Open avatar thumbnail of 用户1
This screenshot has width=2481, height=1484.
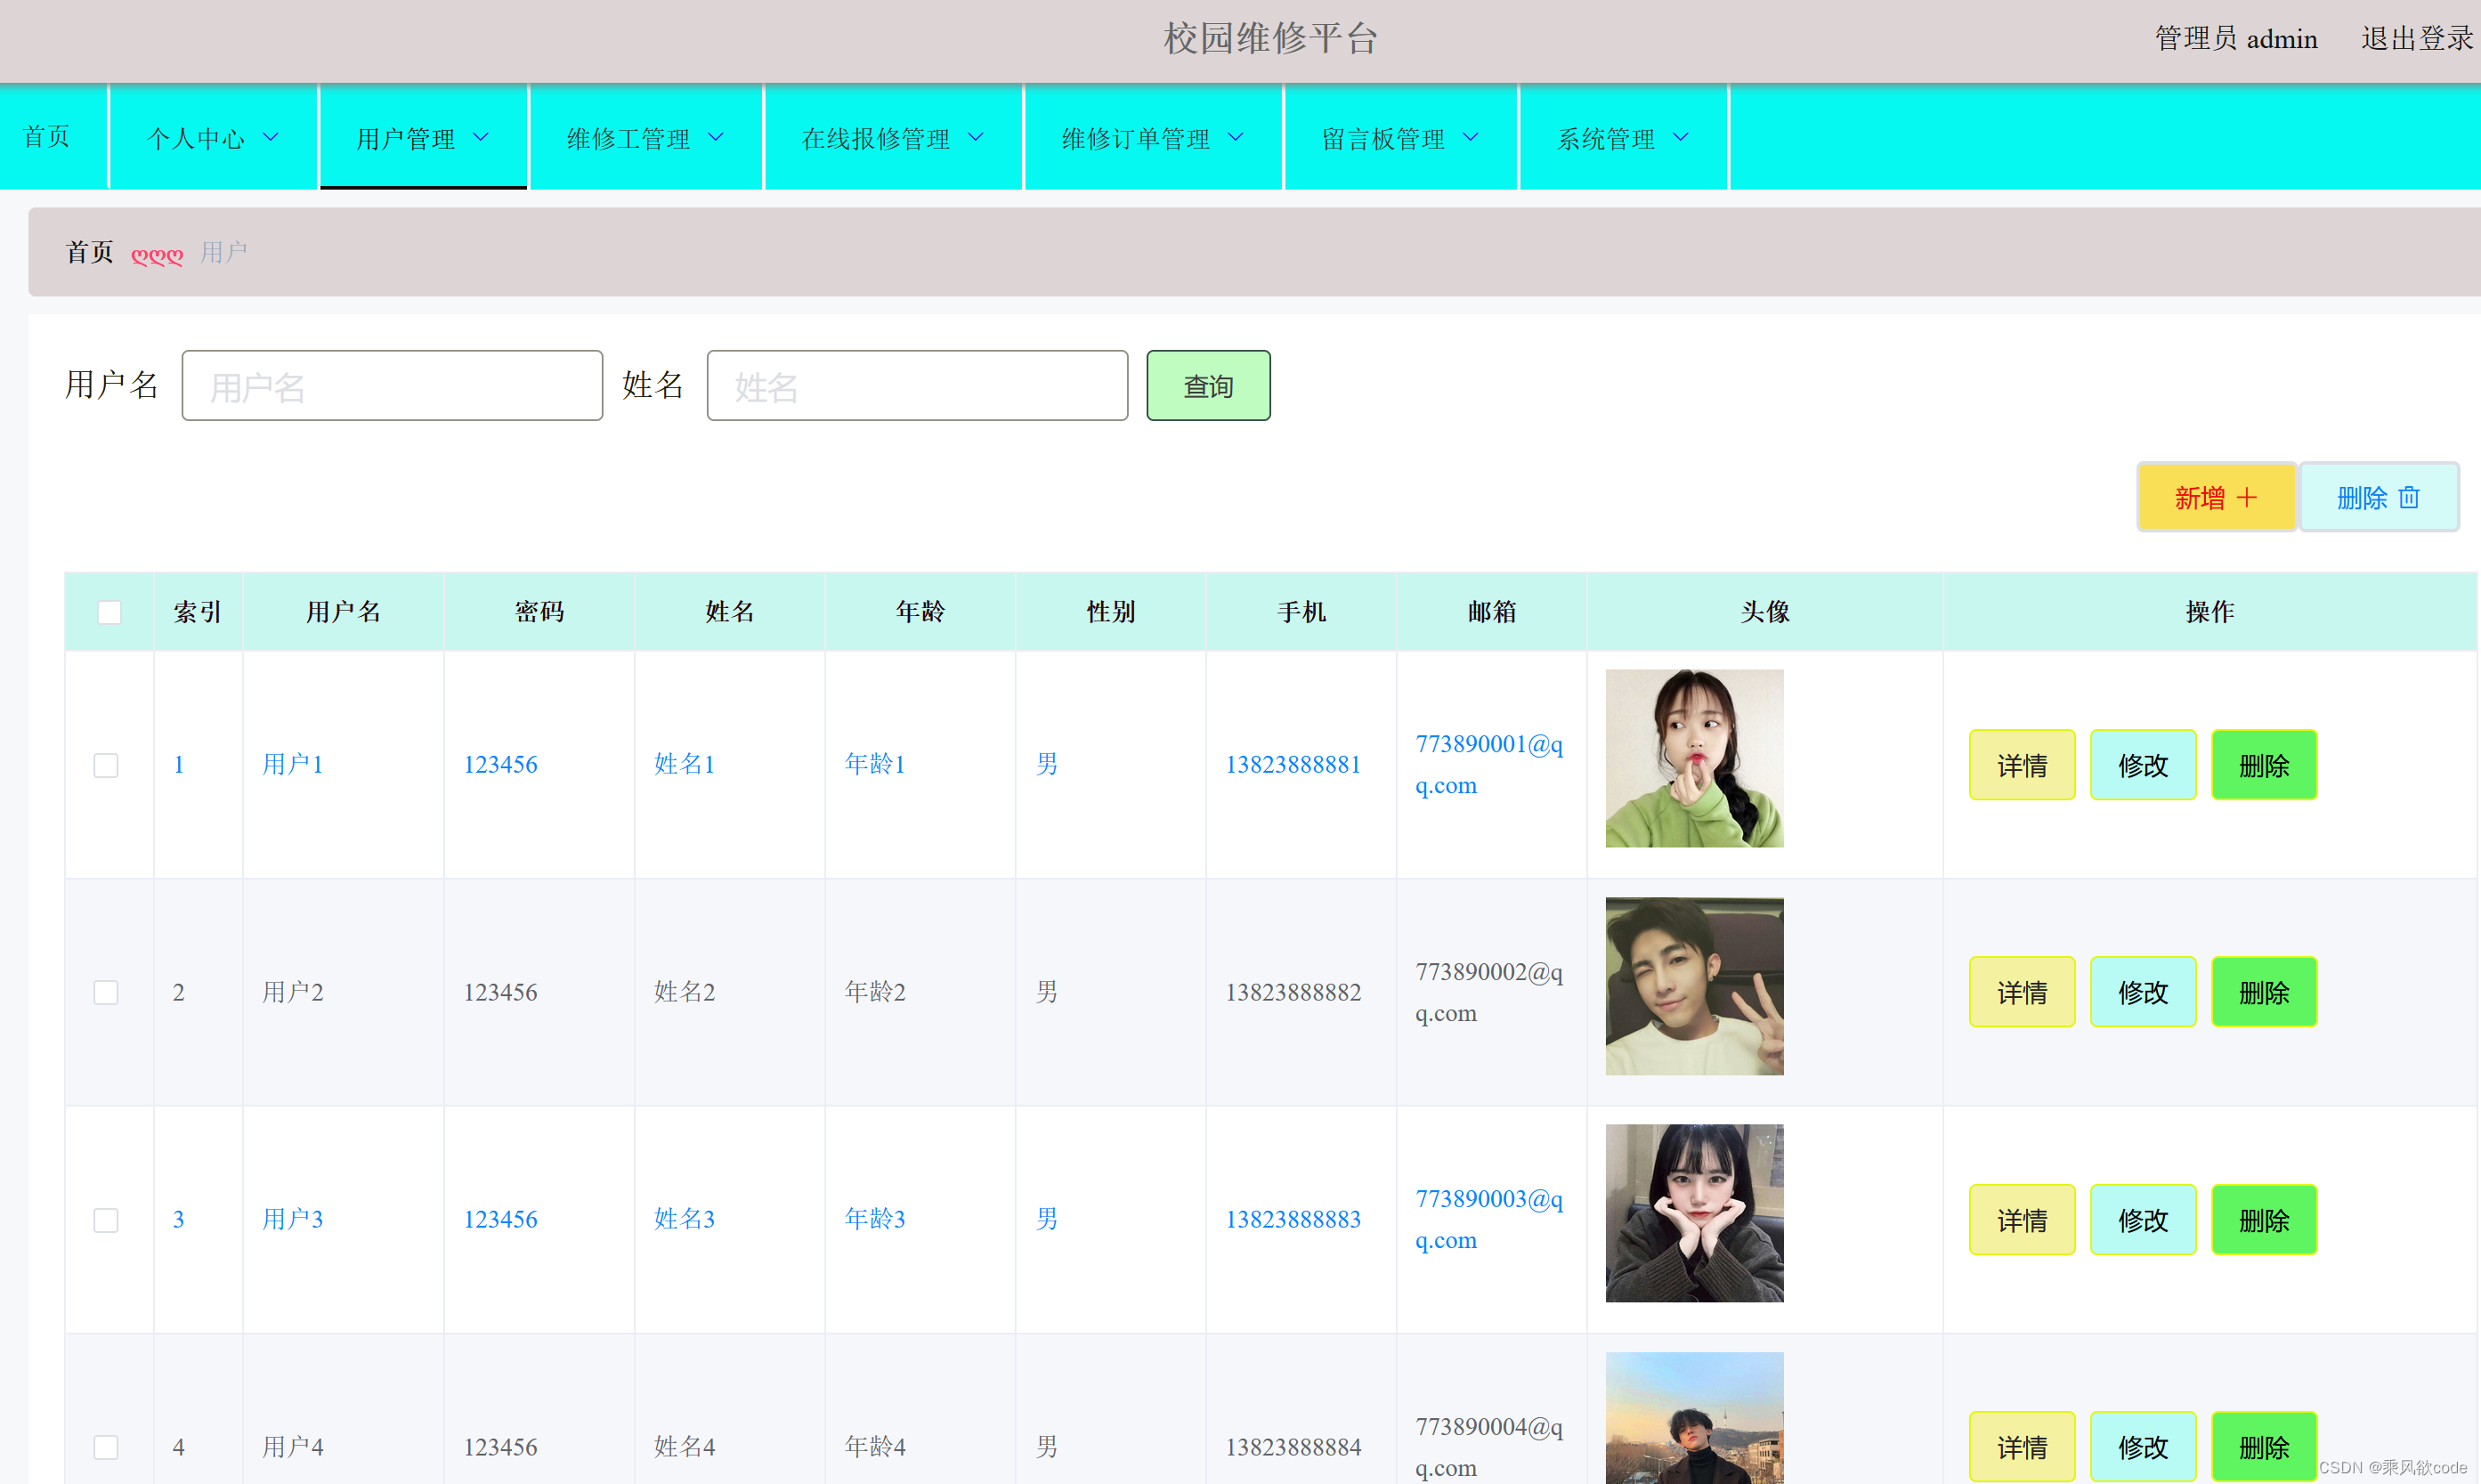(1693, 758)
